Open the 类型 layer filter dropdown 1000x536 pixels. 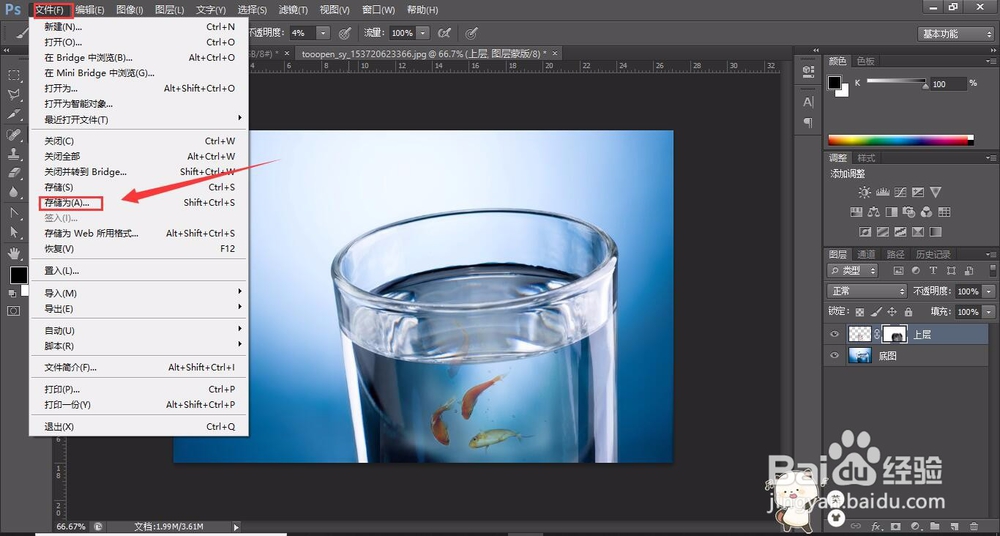[853, 271]
